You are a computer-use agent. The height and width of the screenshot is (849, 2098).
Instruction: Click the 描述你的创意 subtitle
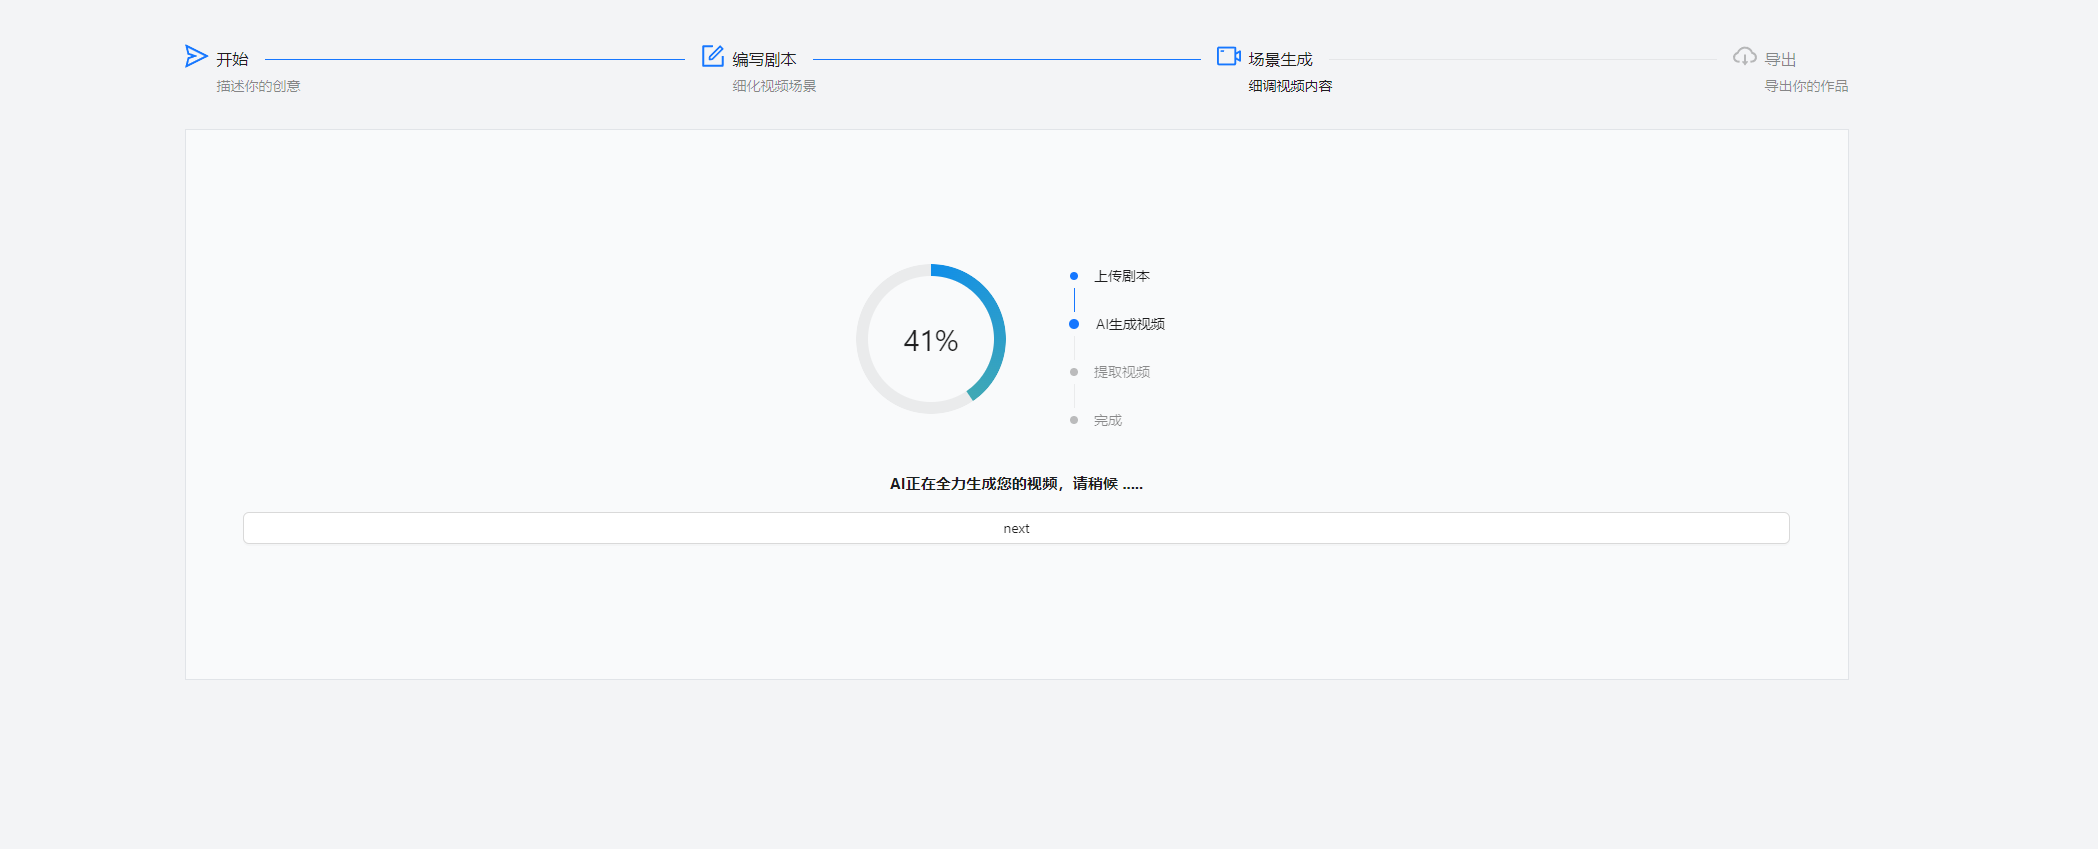(258, 86)
